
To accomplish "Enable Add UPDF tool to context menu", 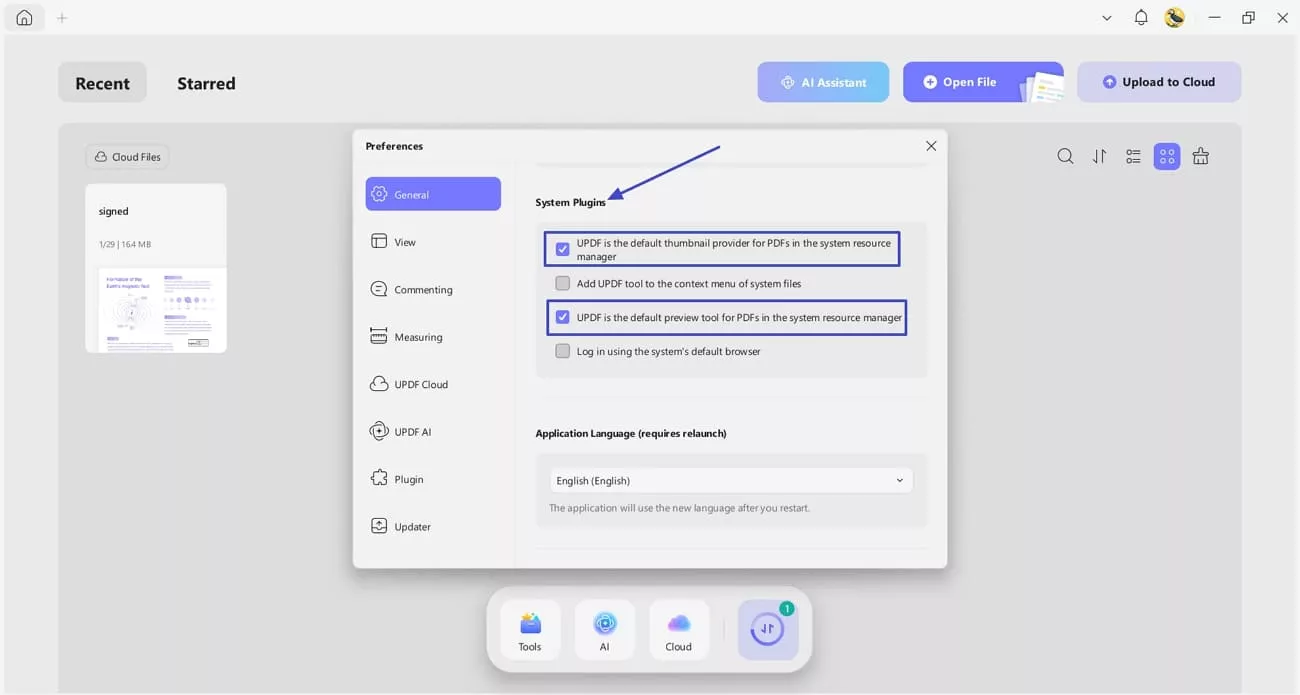I will 563,284.
